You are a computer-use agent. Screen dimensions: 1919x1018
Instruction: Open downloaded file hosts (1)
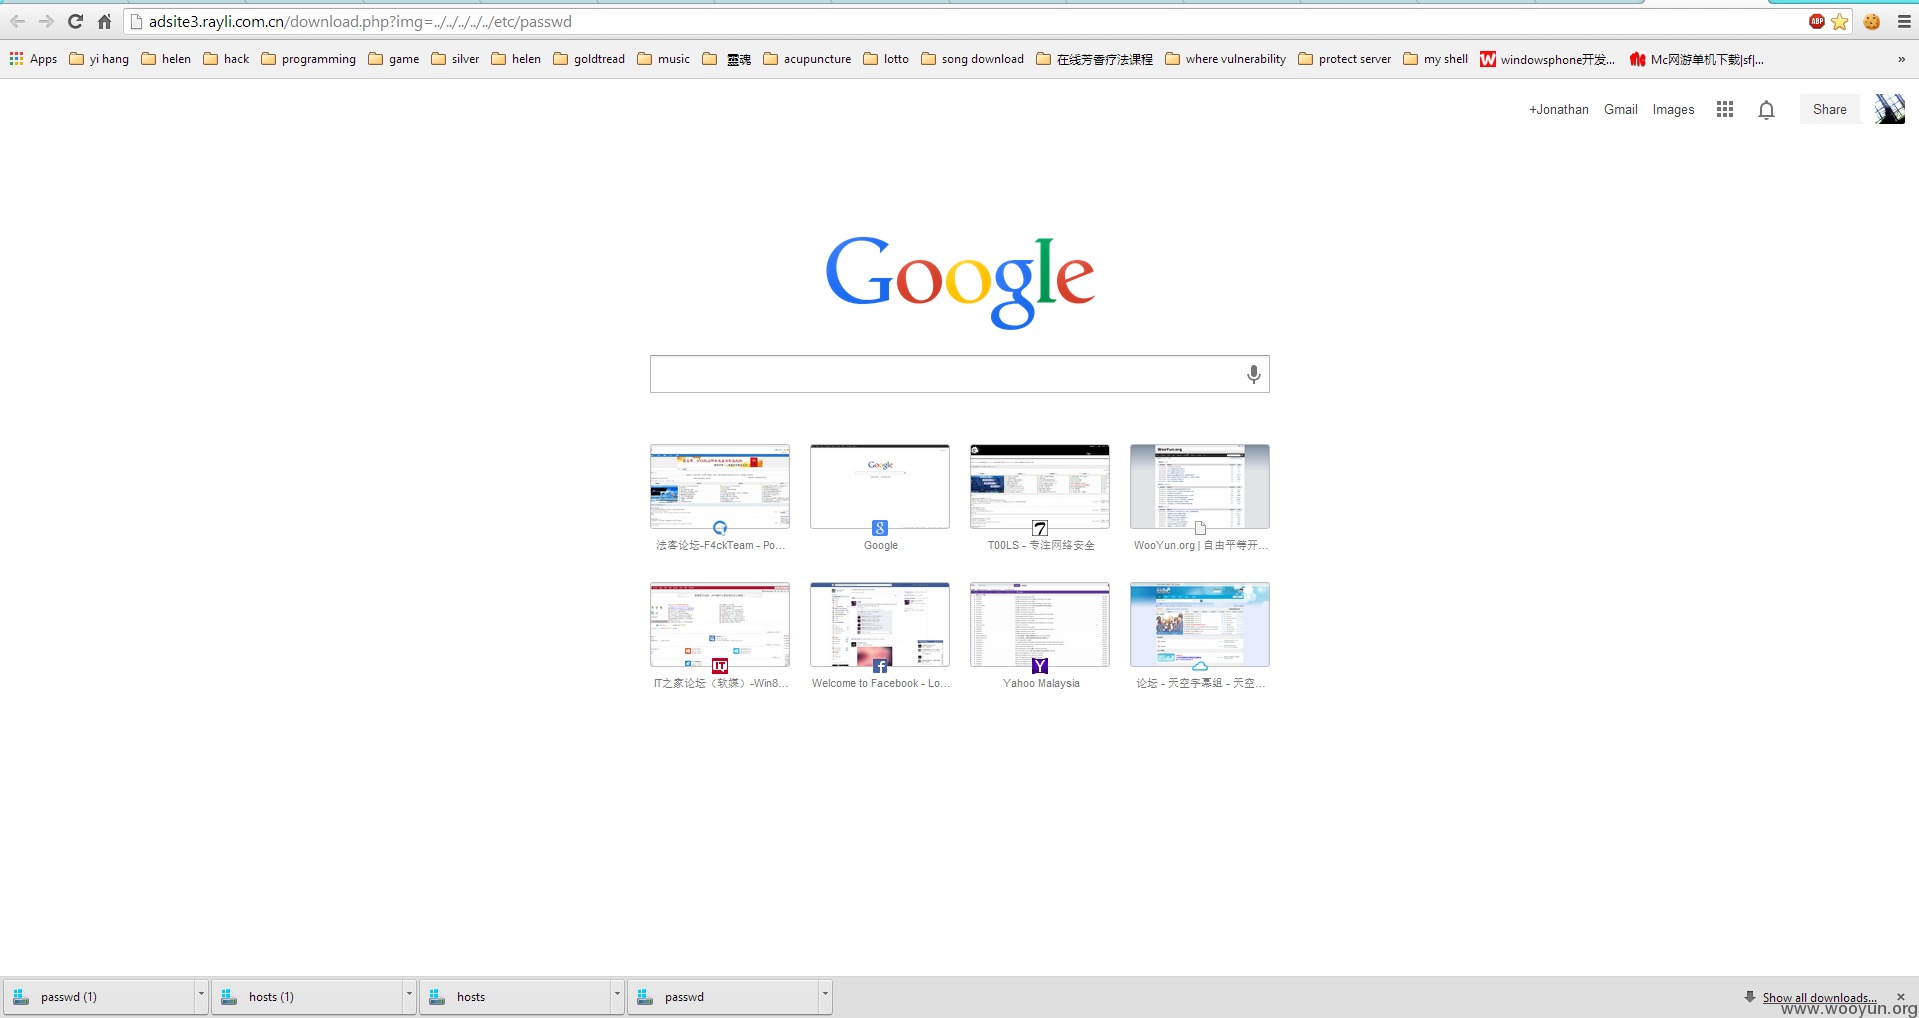click(308, 996)
